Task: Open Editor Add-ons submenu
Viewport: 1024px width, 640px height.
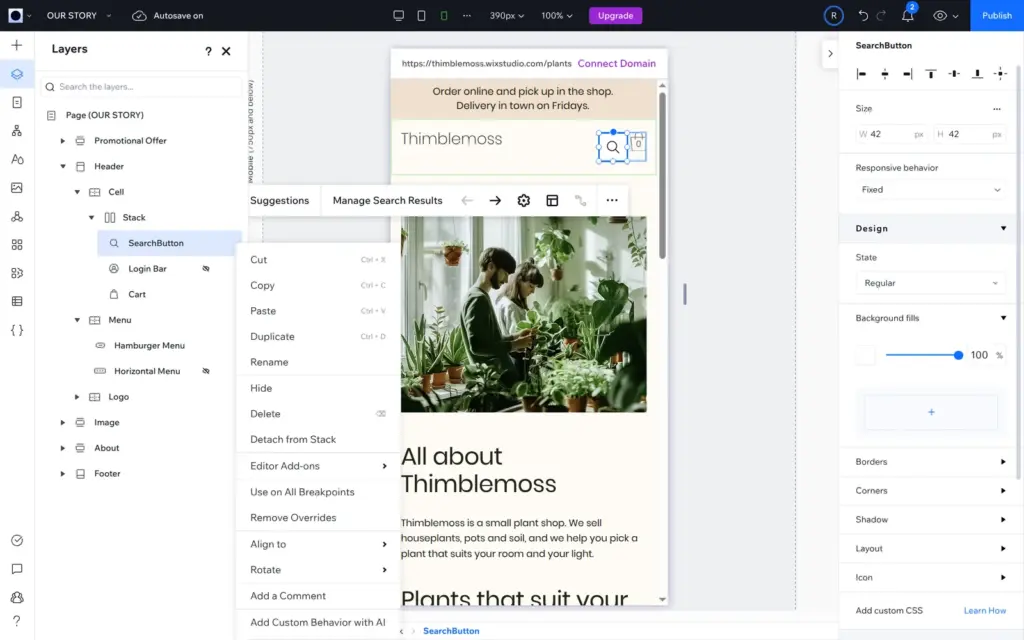Action: [317, 466]
